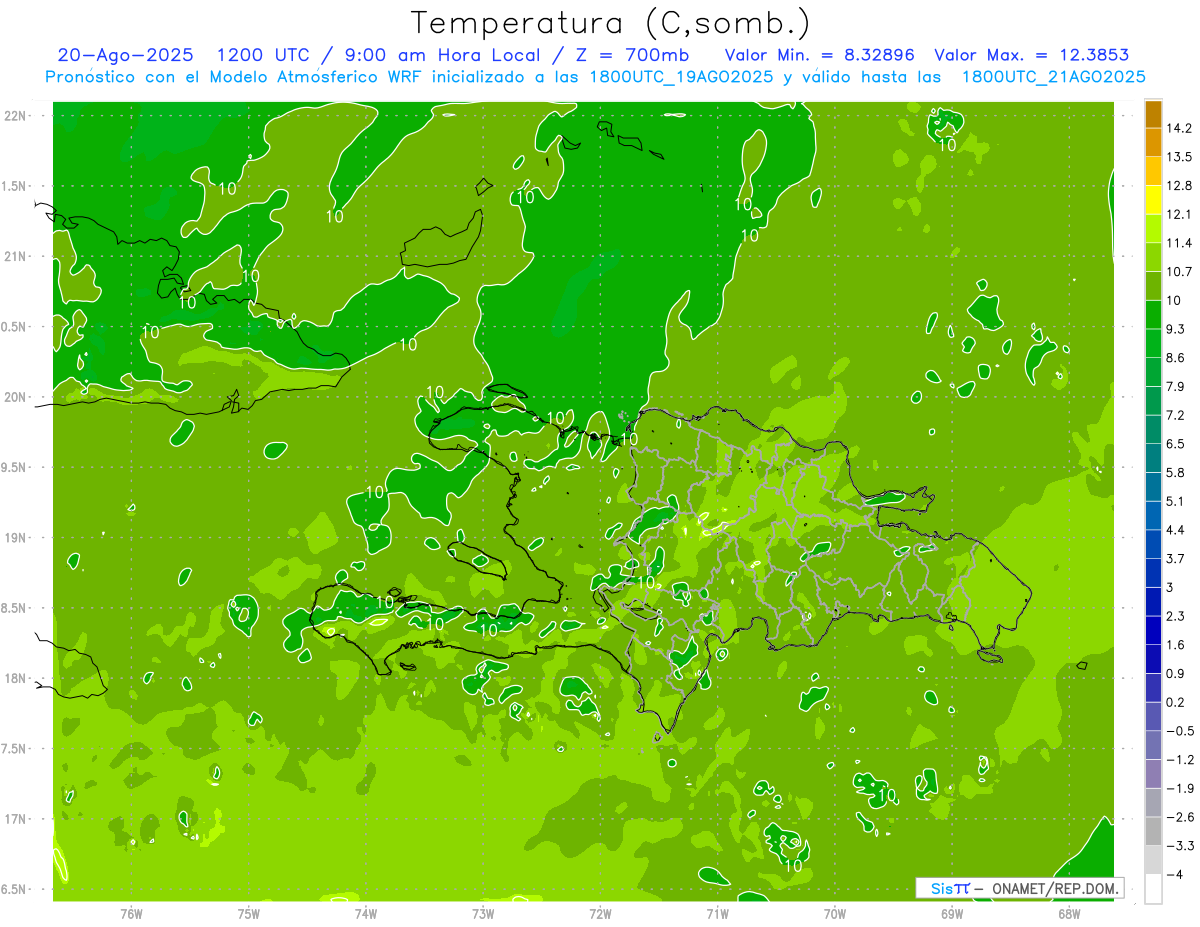
Task: Click the yellow legend band between 12.1 and 12.8
Action: click(1153, 199)
